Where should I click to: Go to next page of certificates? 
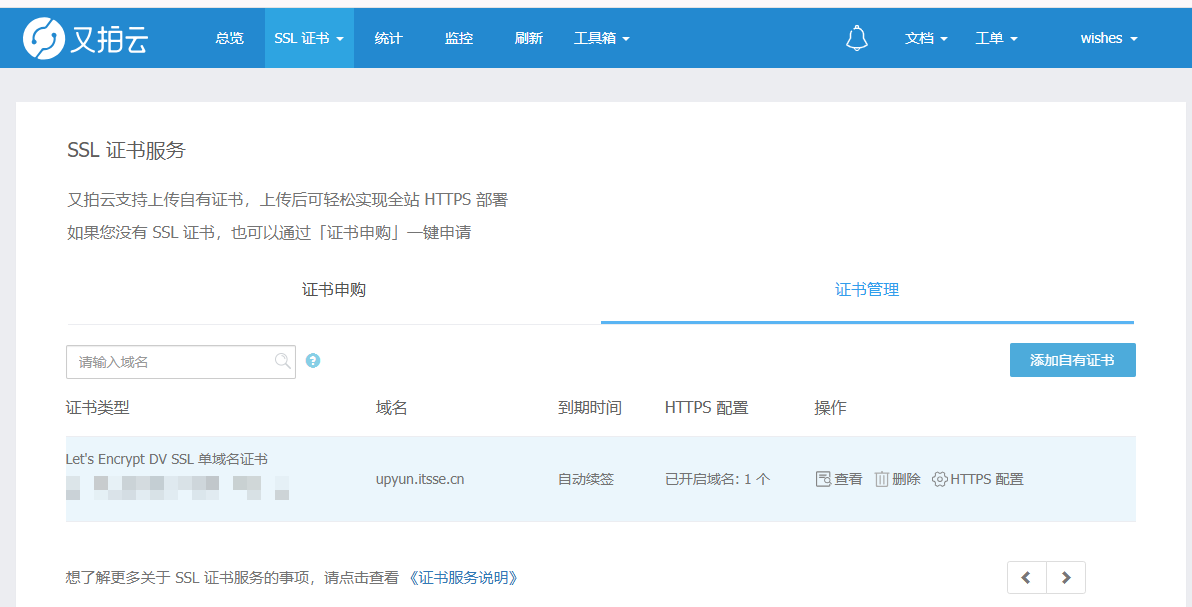click(1066, 577)
